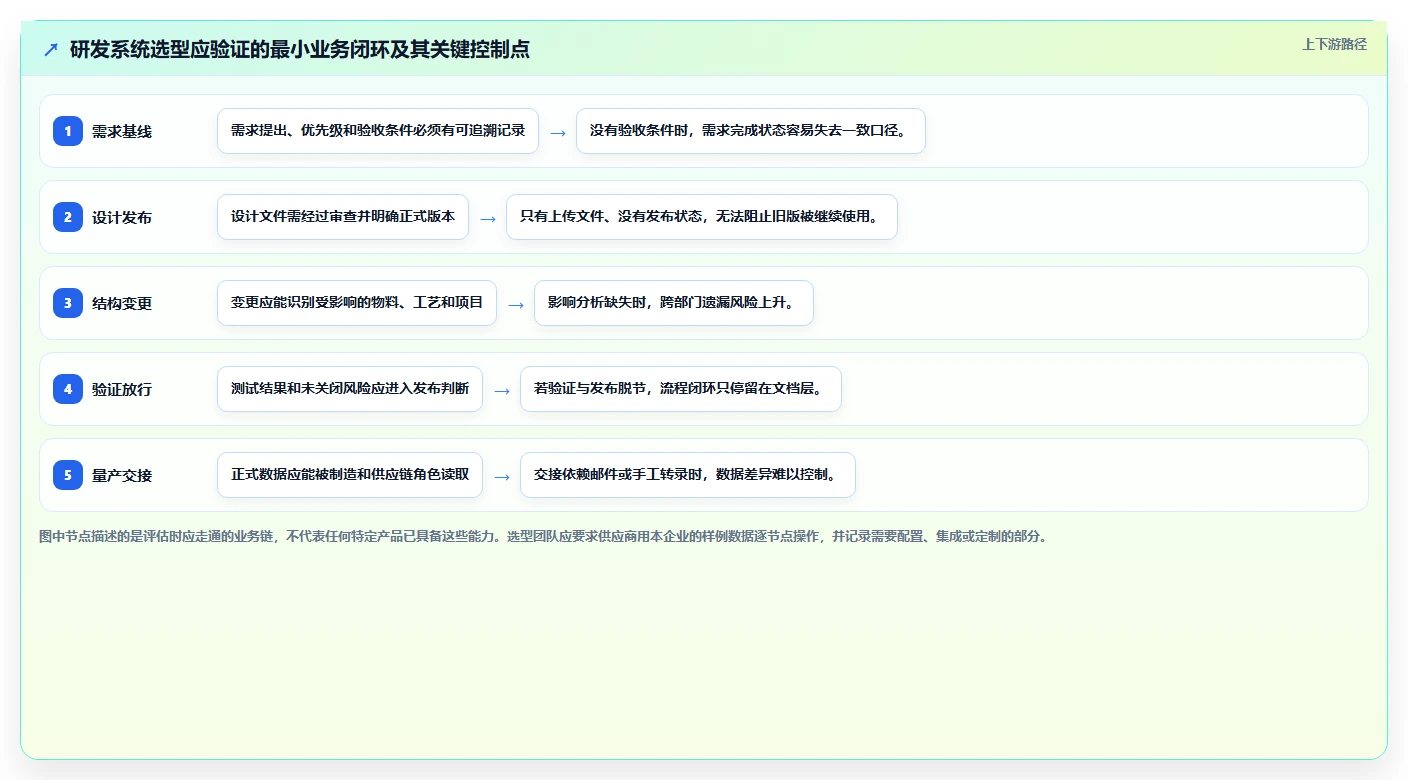Click the 设计发布 step label
The width and height of the screenshot is (1408, 780).
coord(122,217)
